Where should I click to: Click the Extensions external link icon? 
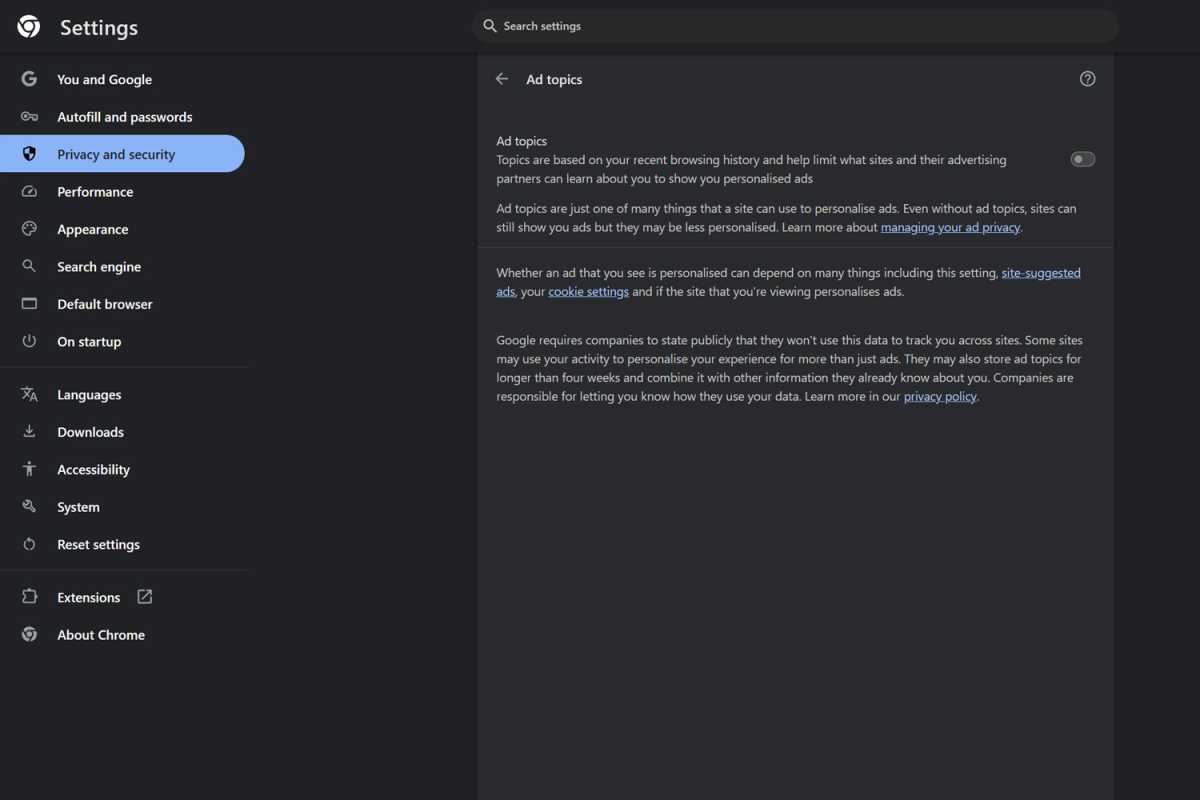[x=145, y=597]
